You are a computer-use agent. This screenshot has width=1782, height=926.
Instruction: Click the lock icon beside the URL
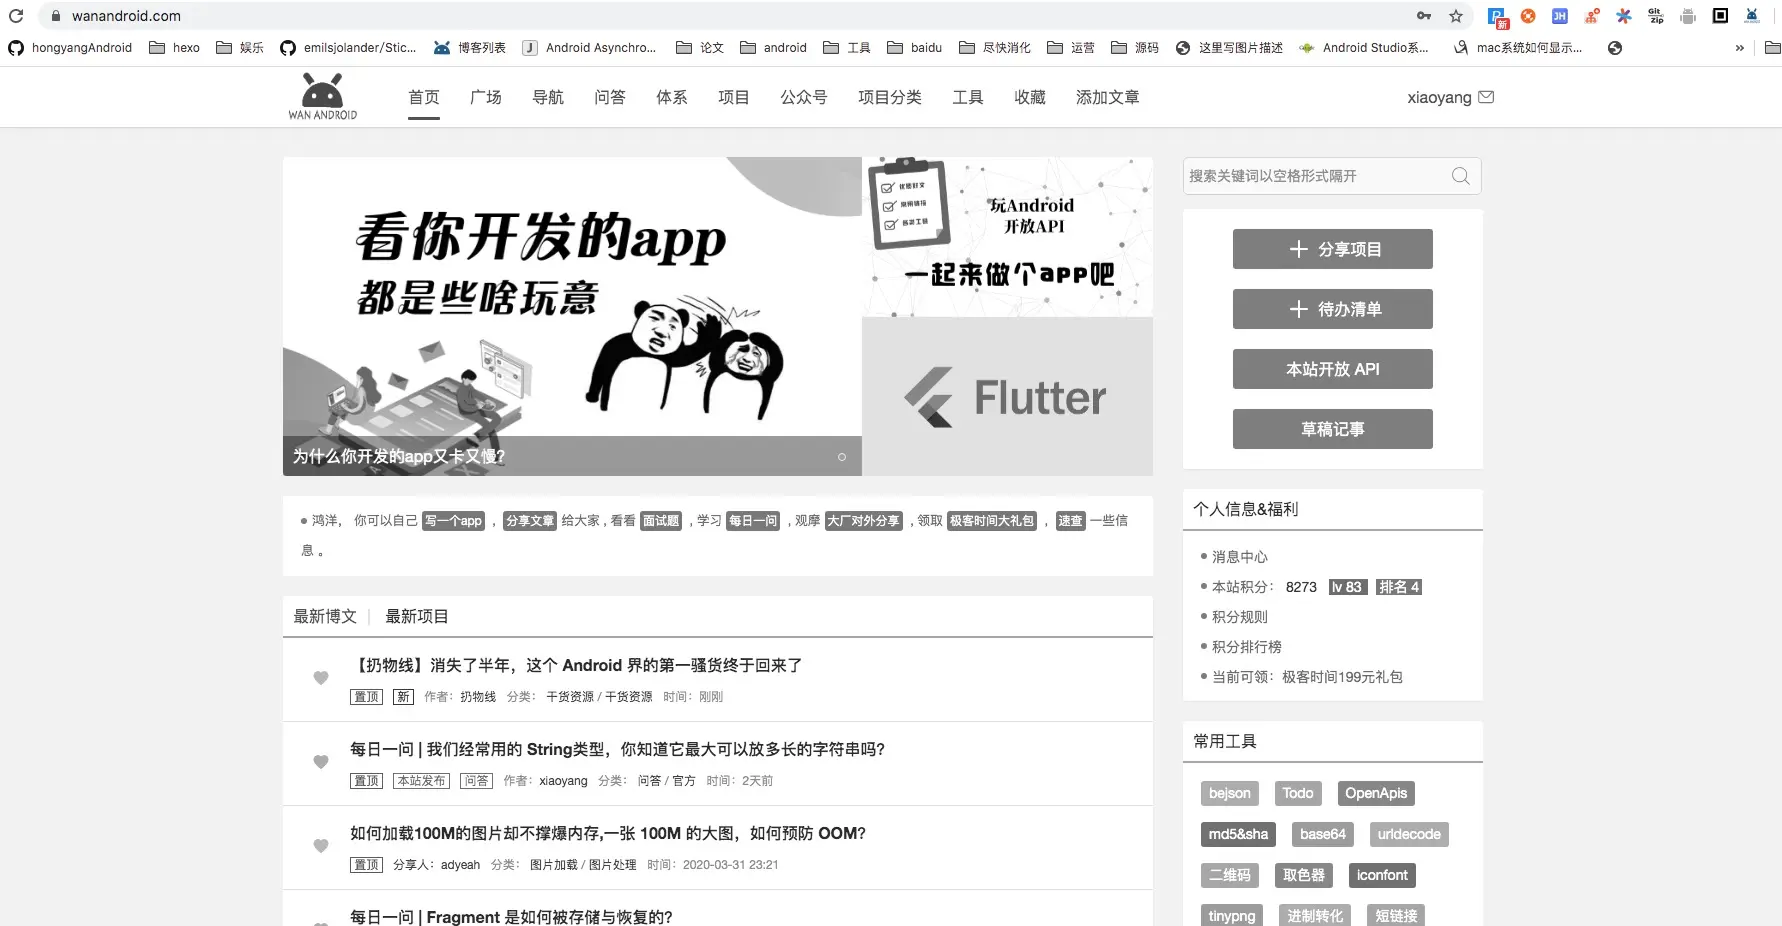pyautogui.click(x=56, y=16)
